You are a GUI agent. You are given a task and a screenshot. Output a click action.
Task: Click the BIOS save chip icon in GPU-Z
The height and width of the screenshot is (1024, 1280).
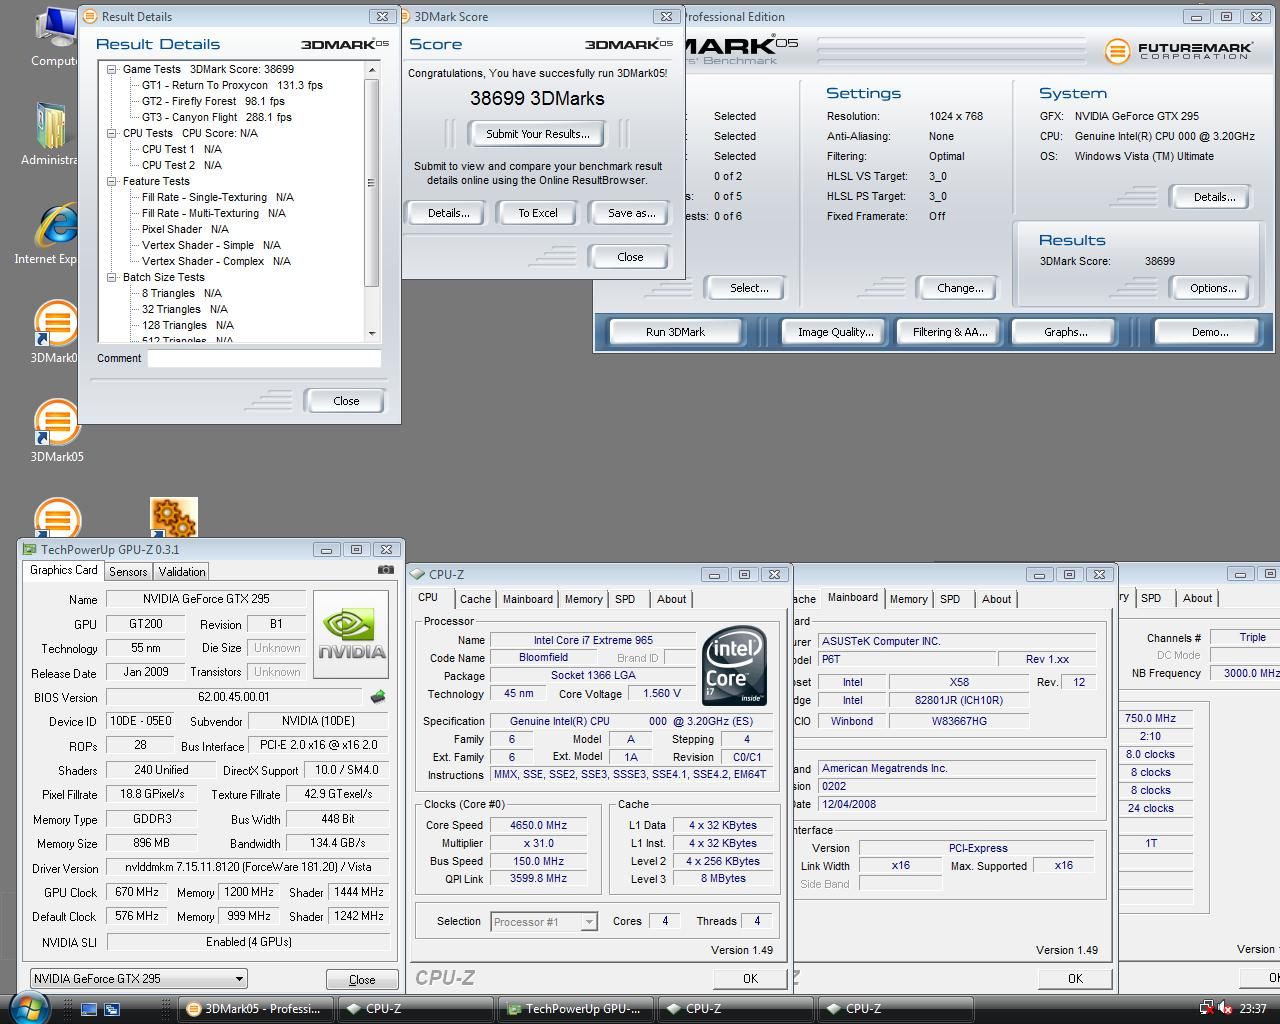point(378,697)
